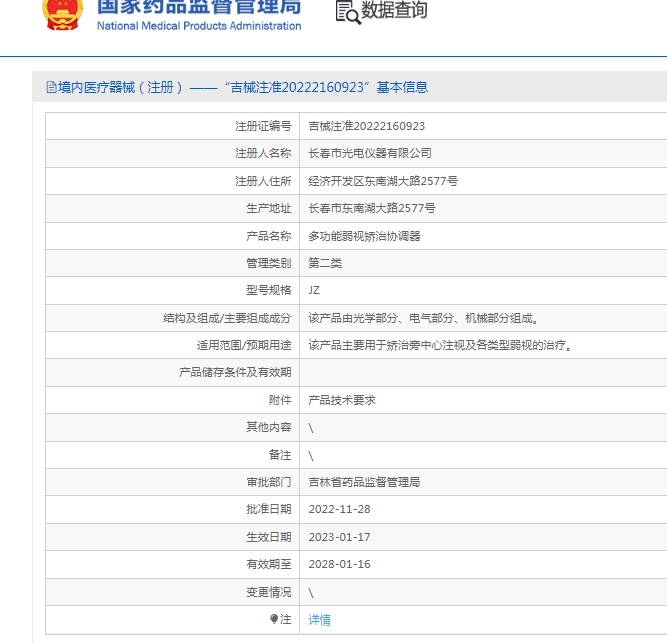Screen dimensions: 667x643
Task: Select management class value 第二类
Action: click(325, 263)
